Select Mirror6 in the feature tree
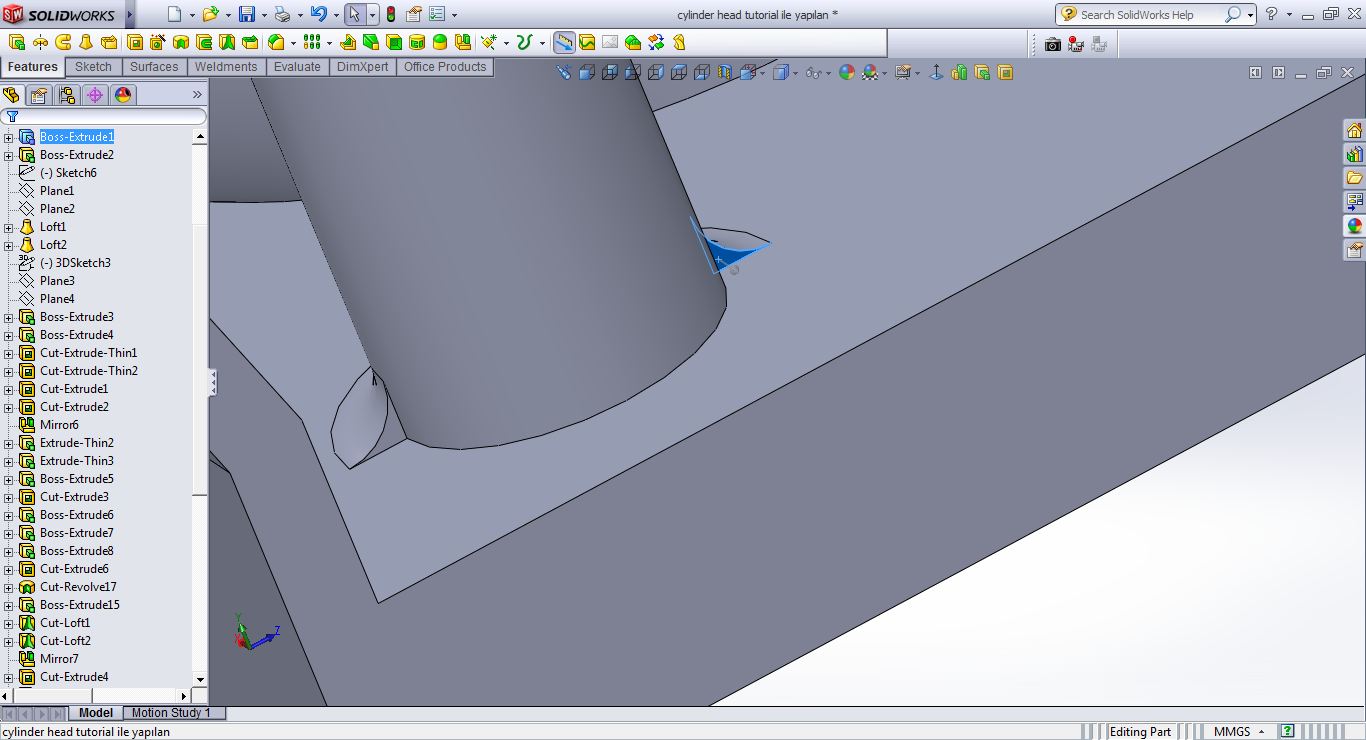 click(59, 425)
